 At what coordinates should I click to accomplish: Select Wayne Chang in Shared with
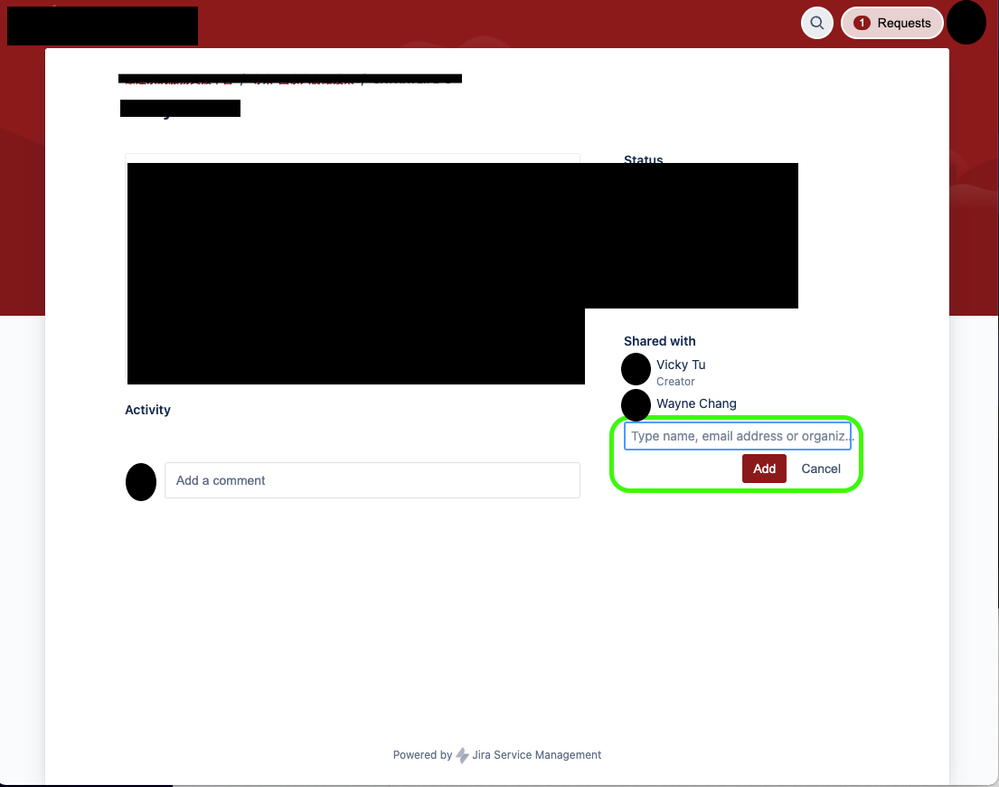coord(696,403)
